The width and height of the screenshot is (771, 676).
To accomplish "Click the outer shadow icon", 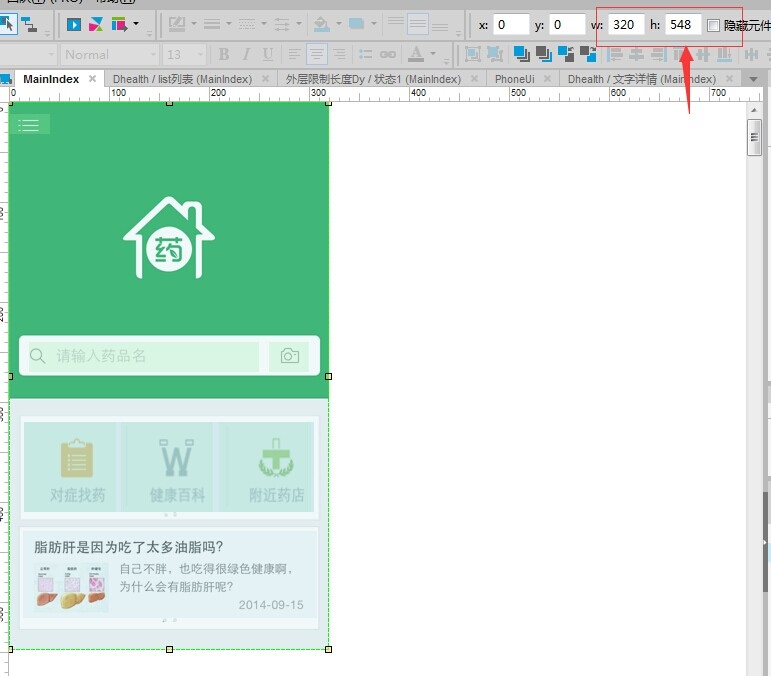I will point(356,24).
